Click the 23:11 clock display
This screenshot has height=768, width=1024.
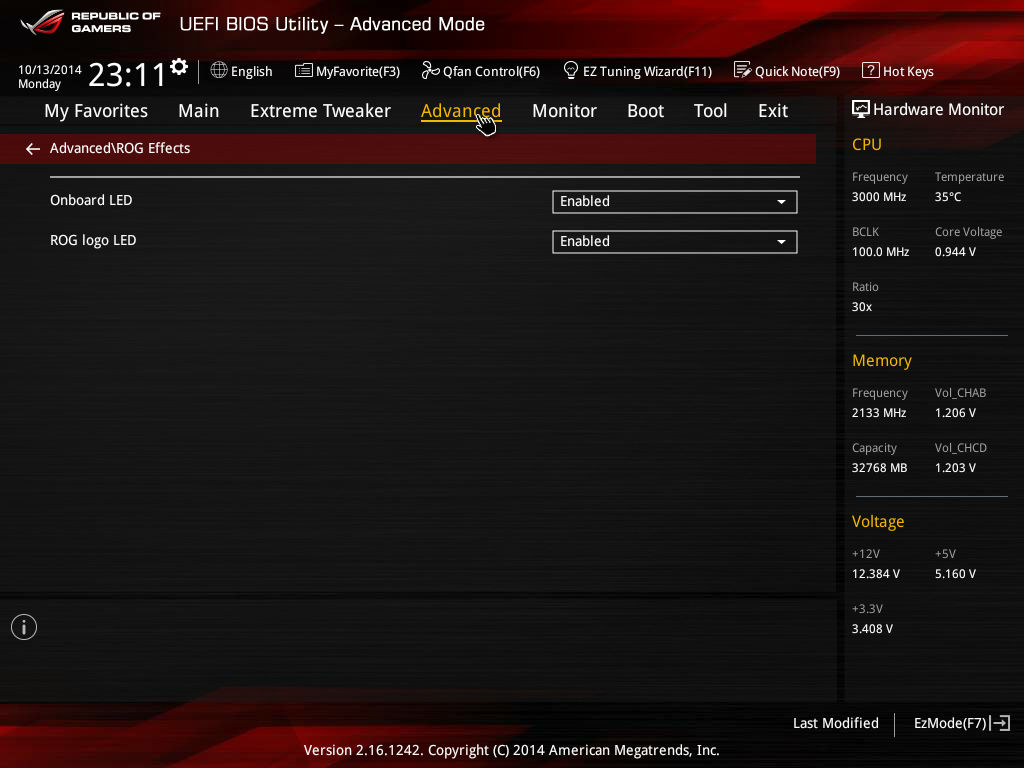127,74
